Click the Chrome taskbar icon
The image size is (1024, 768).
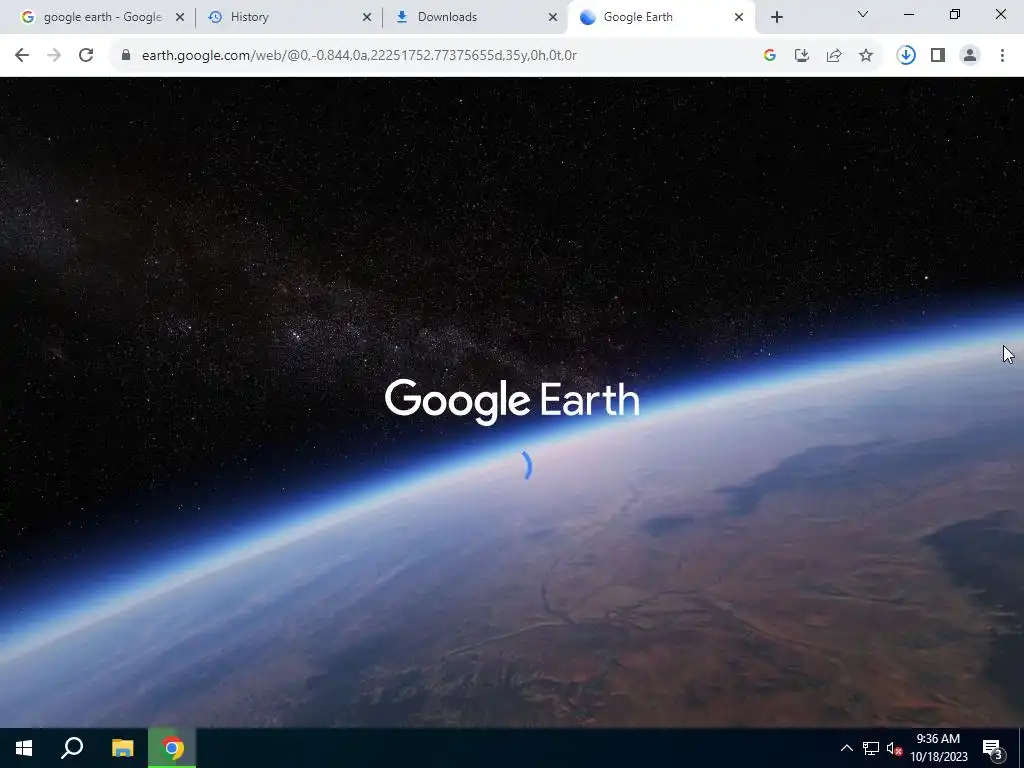point(172,748)
